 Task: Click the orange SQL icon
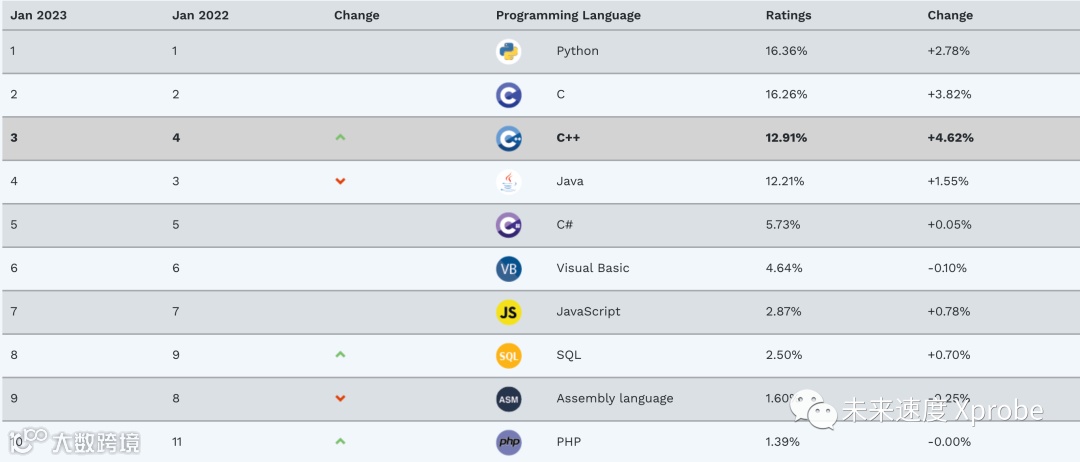click(x=508, y=355)
